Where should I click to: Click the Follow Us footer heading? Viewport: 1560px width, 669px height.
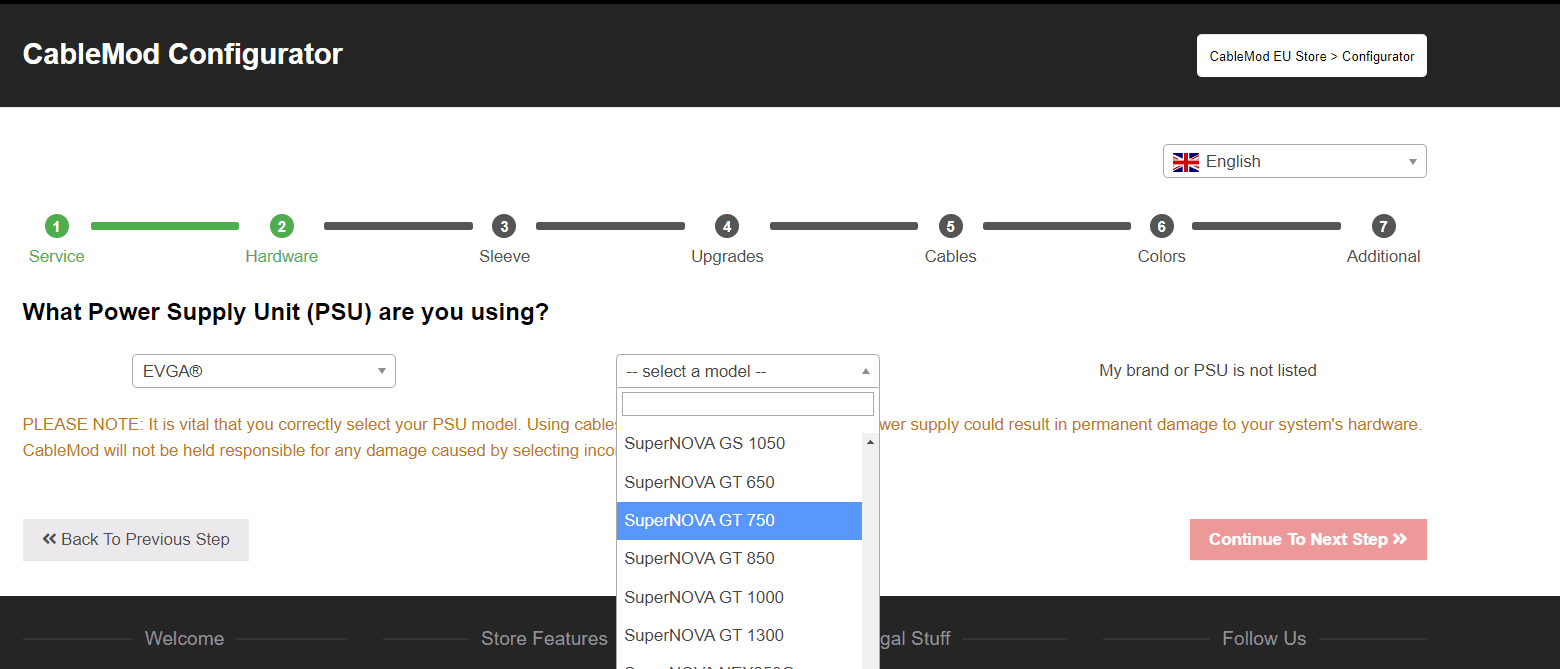coord(1264,638)
